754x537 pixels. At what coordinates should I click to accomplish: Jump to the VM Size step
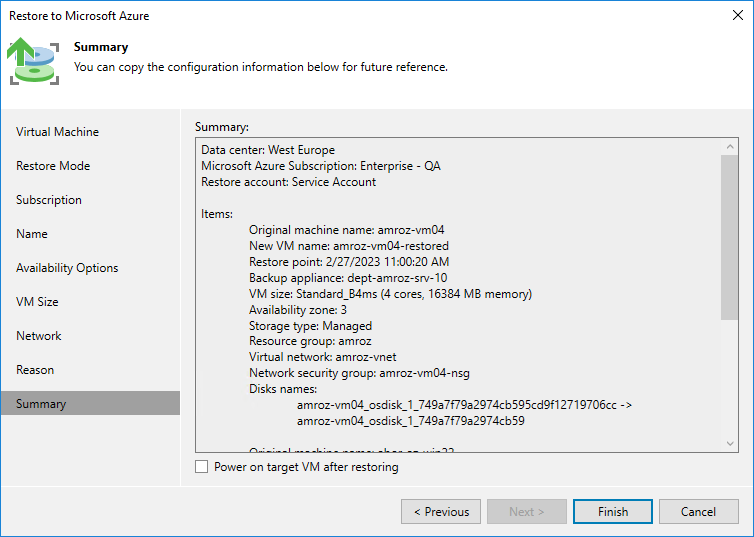(x=37, y=302)
